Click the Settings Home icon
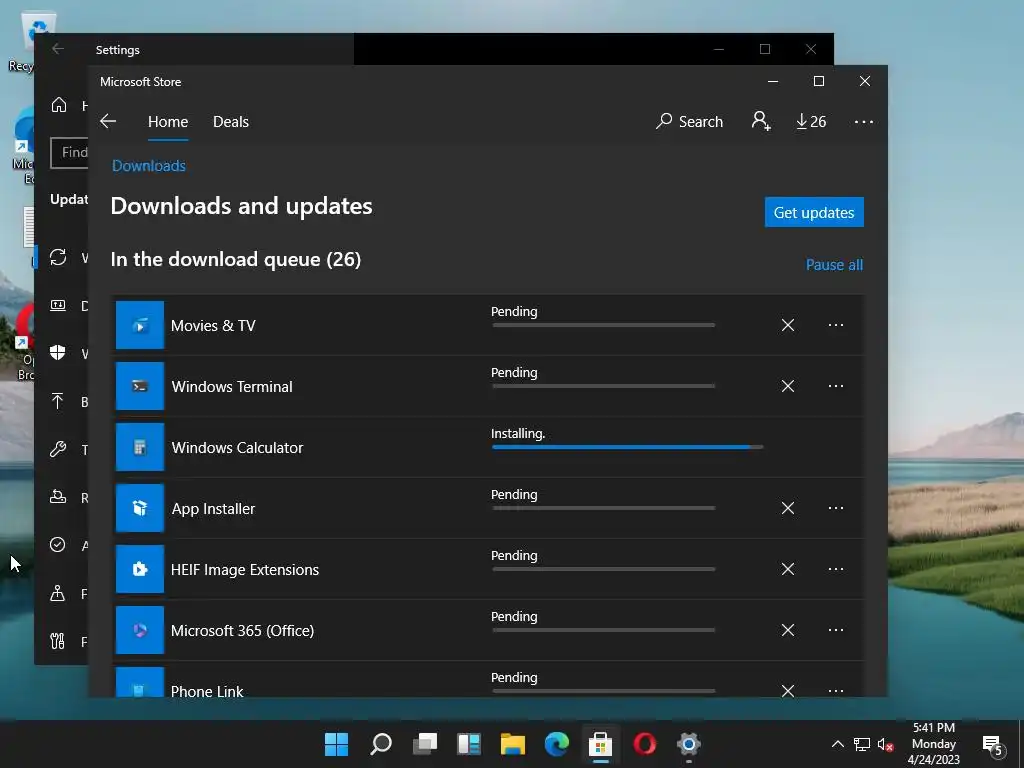The width and height of the screenshot is (1024, 768). [59, 105]
